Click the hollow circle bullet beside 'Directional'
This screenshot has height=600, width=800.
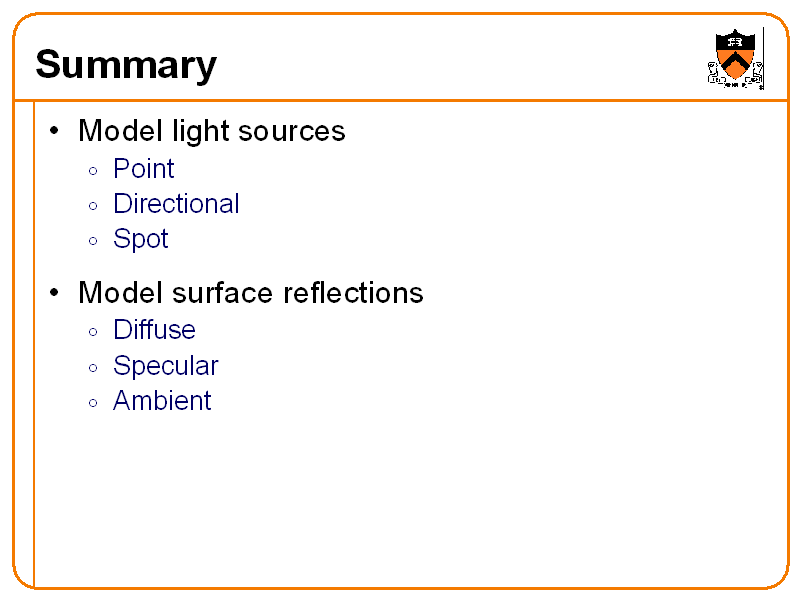click(92, 206)
